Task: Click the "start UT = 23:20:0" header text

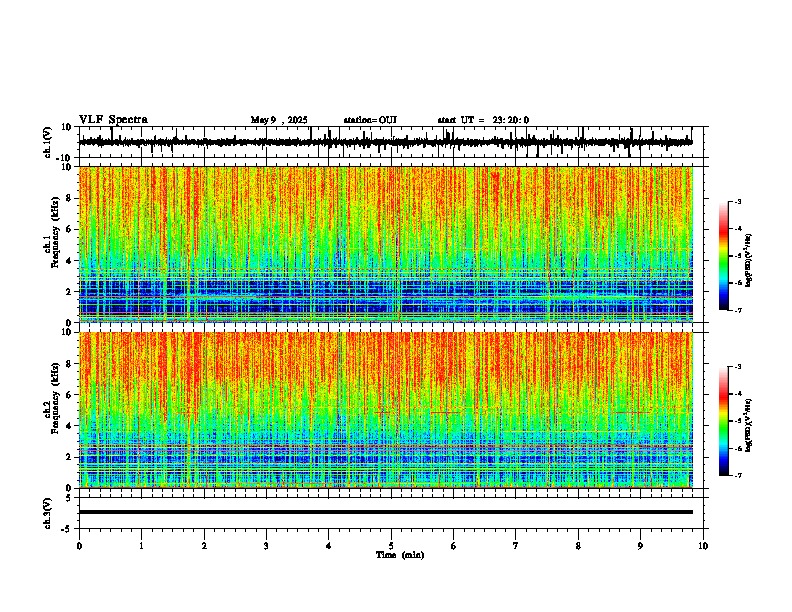Action: click(483, 120)
